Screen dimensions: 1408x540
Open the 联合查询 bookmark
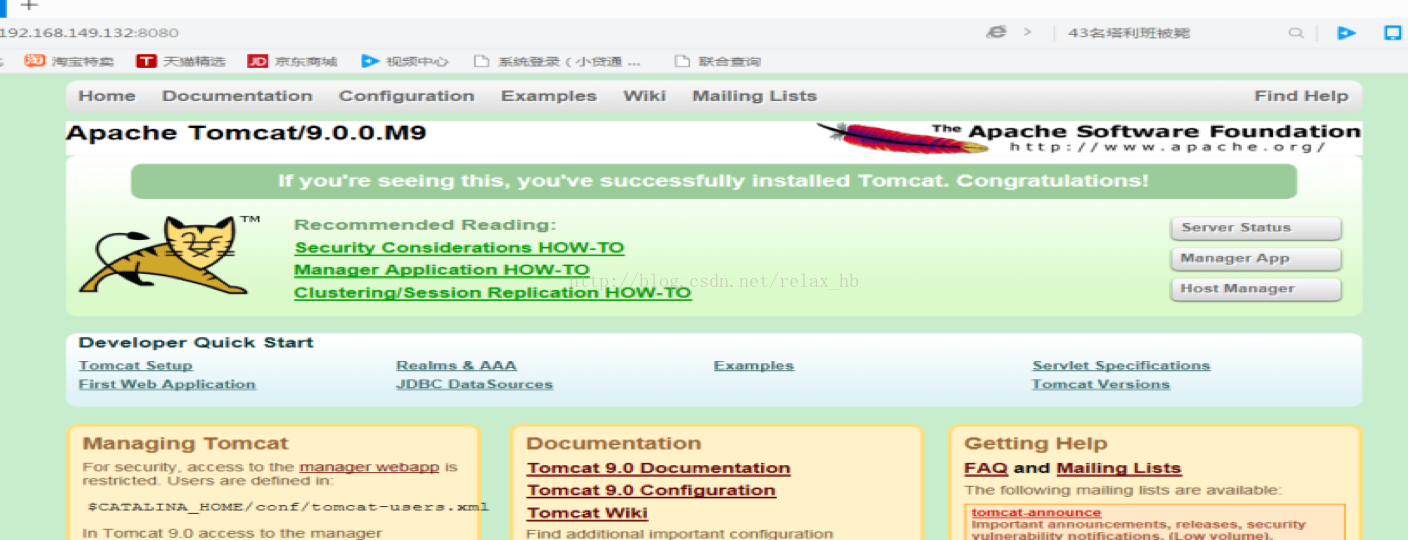[x=718, y=61]
